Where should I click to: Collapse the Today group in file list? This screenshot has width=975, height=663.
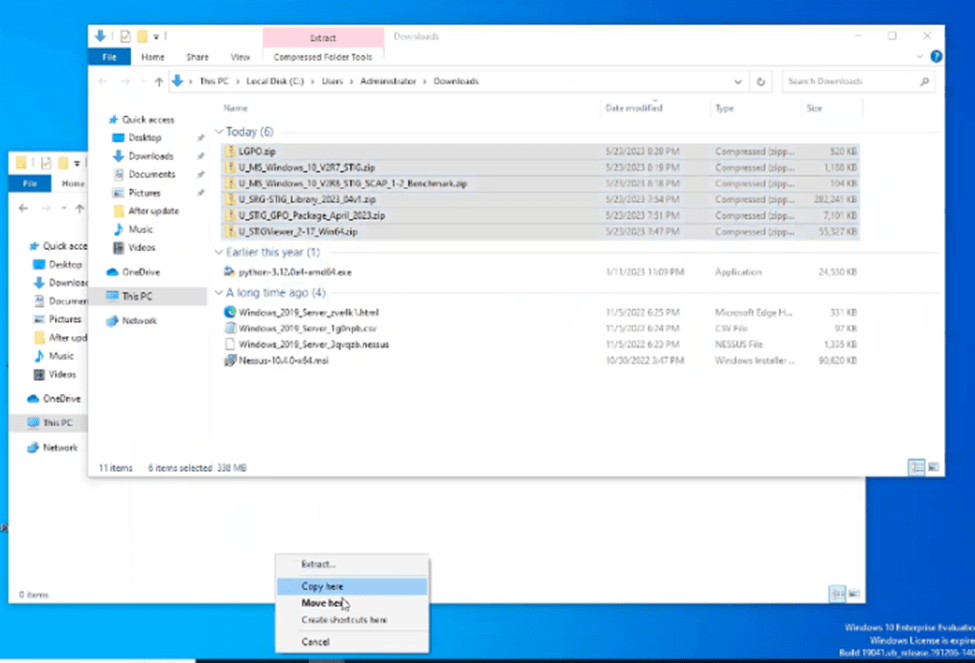[x=219, y=132]
